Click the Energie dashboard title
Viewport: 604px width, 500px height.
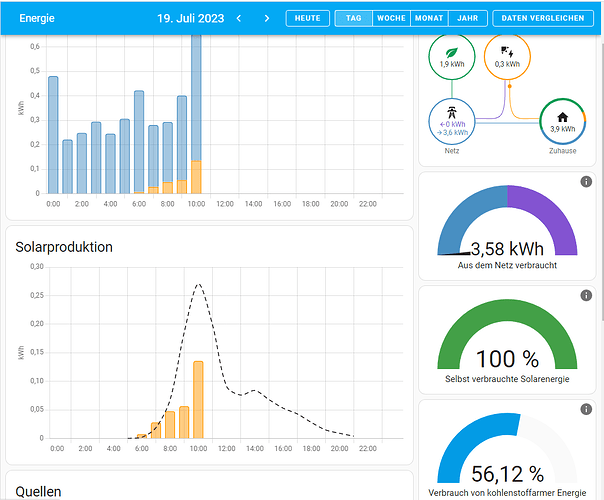(x=38, y=18)
